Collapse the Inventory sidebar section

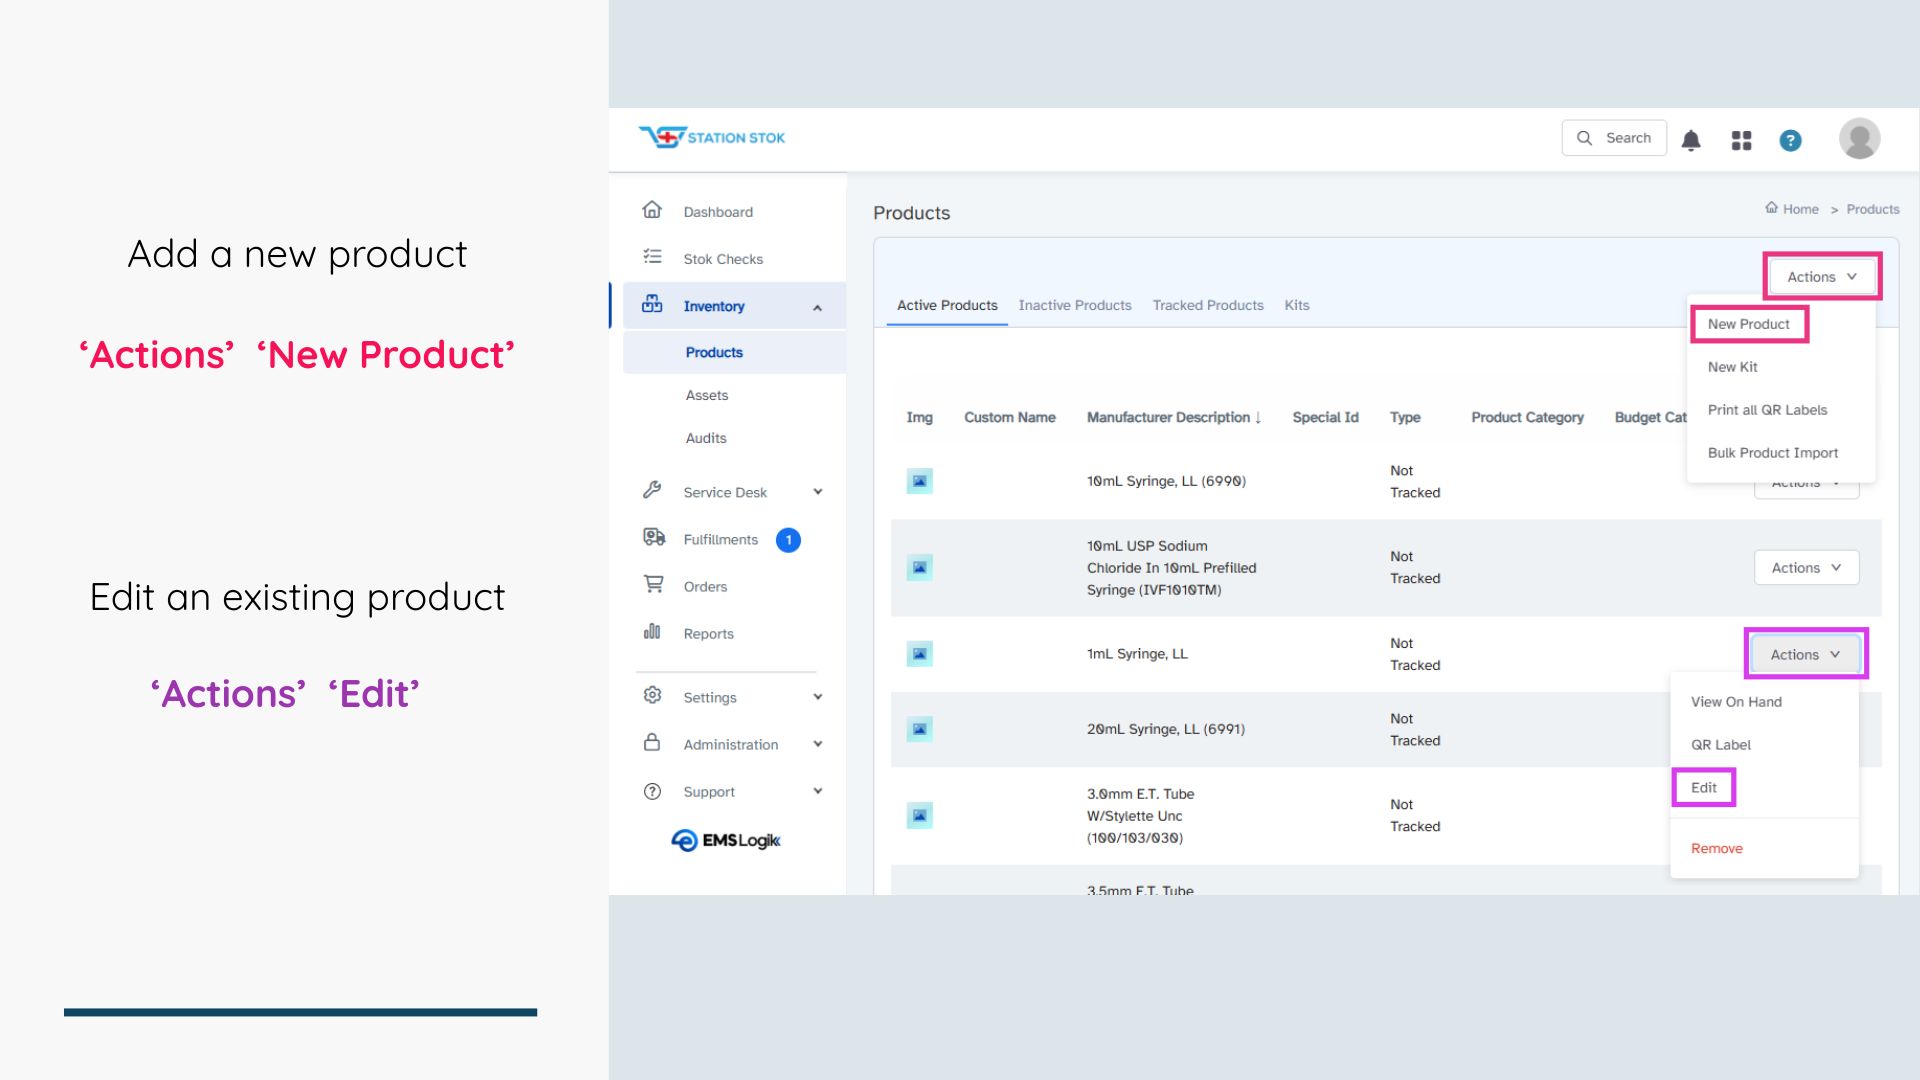817,307
